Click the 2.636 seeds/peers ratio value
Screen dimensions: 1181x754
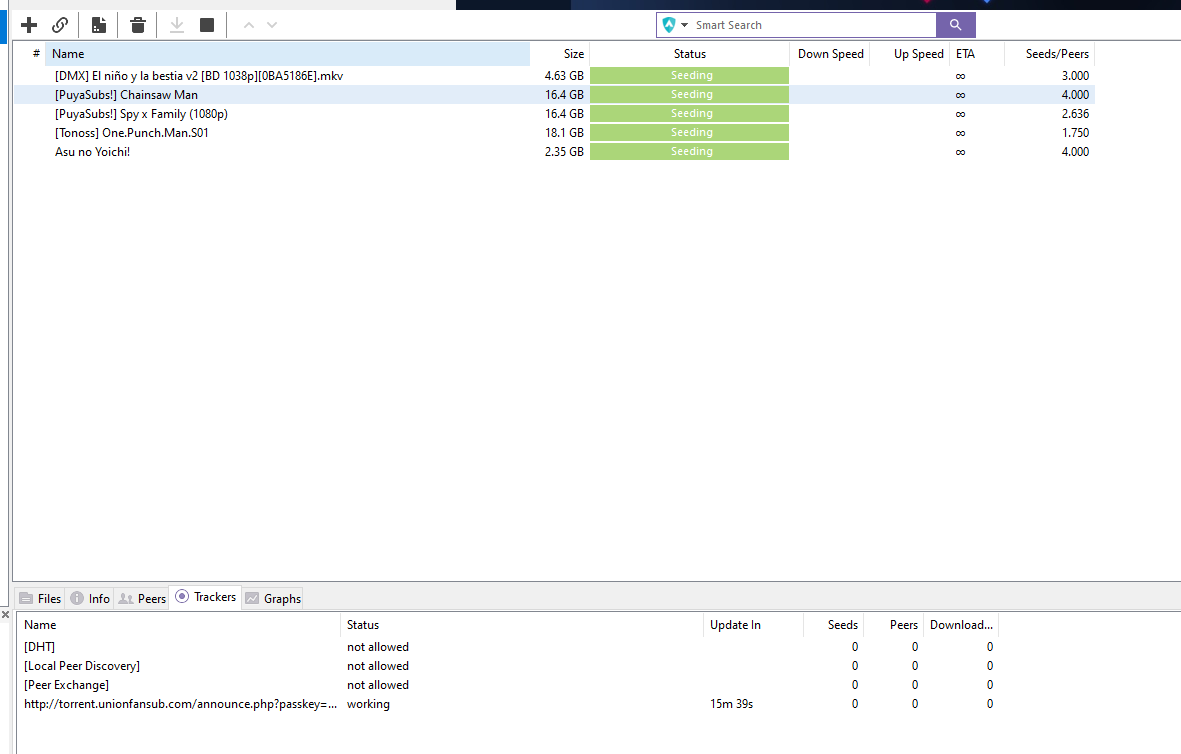1075,114
